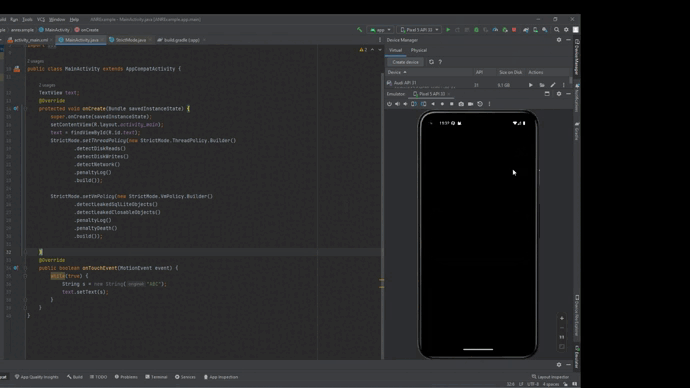Select the Virtual tab in Device Manager
This screenshot has width=690, height=388.
pos(395,50)
